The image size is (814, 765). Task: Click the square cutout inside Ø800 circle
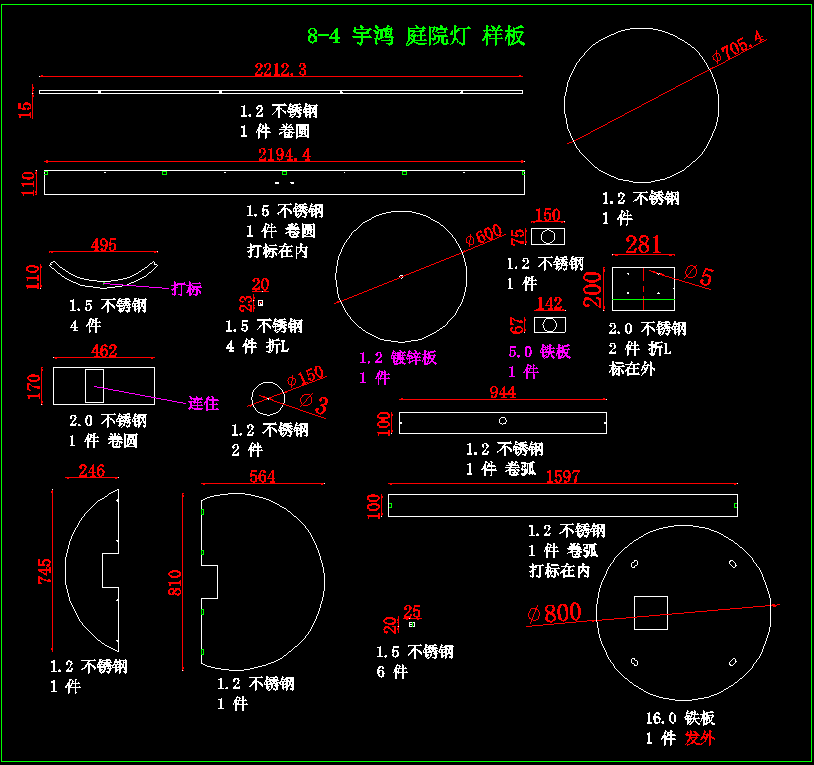tap(651, 612)
